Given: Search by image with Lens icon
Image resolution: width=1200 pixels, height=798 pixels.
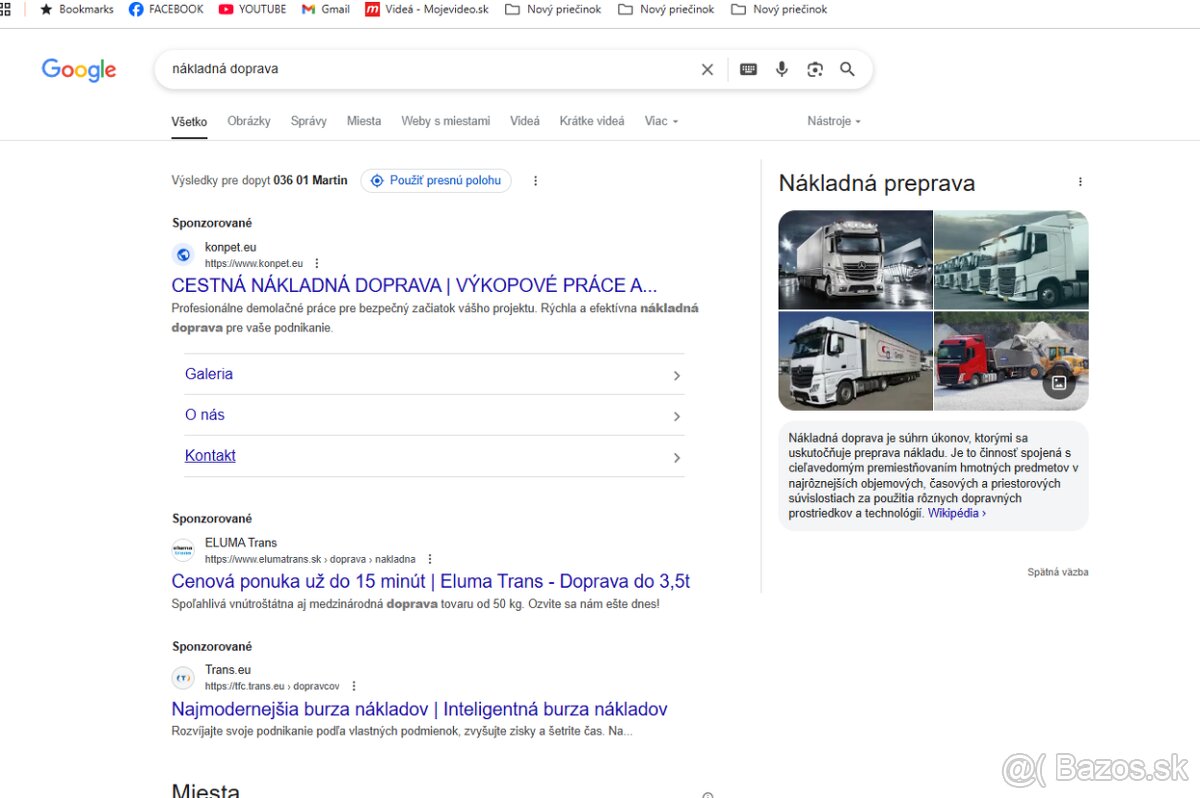Looking at the screenshot, I should [815, 69].
